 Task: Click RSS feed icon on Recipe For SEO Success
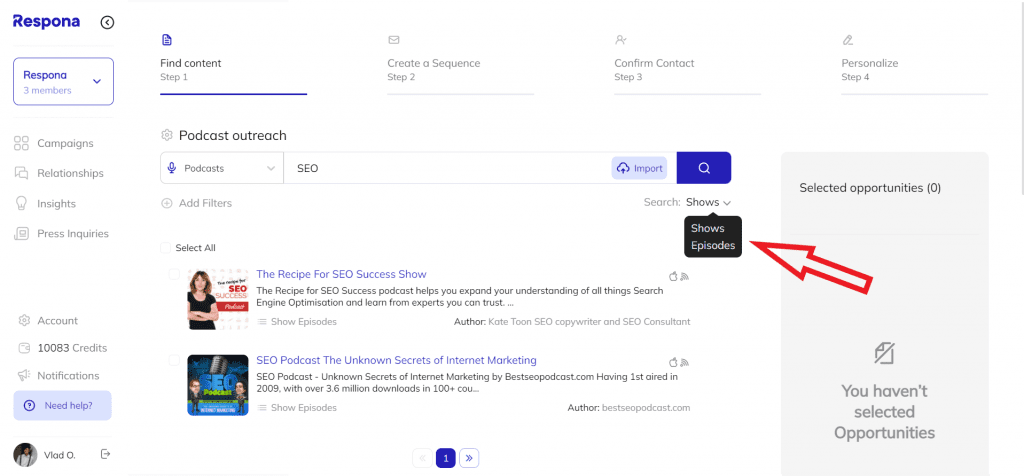coord(685,277)
